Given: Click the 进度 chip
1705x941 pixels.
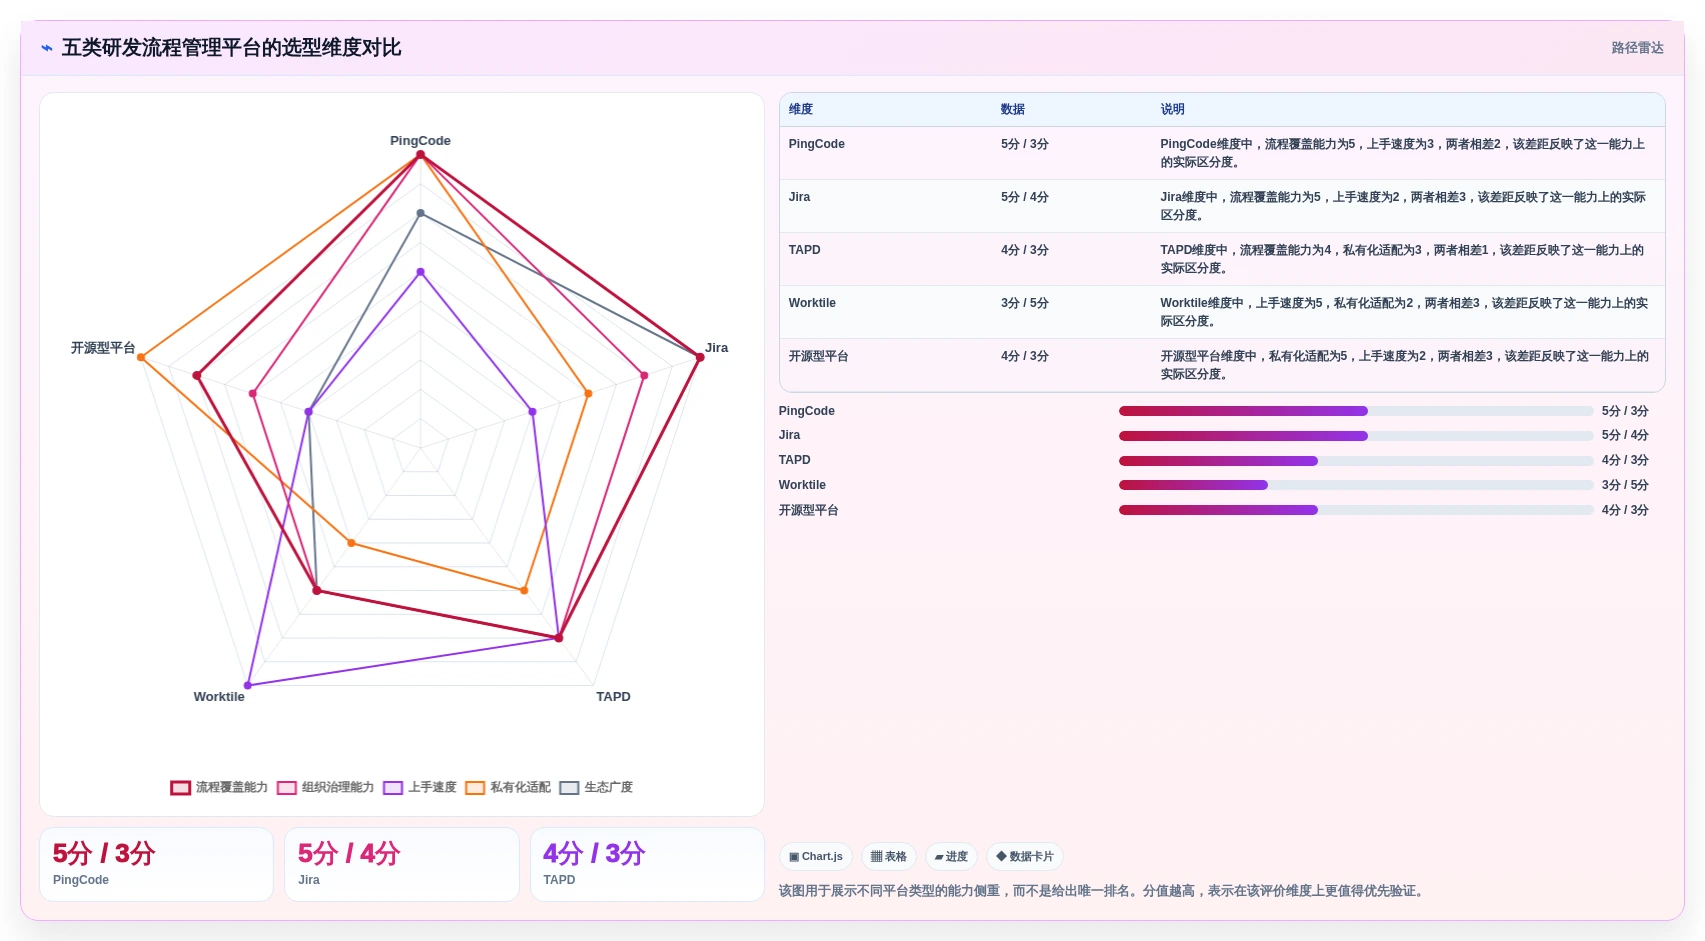Looking at the screenshot, I should click(x=951, y=857).
